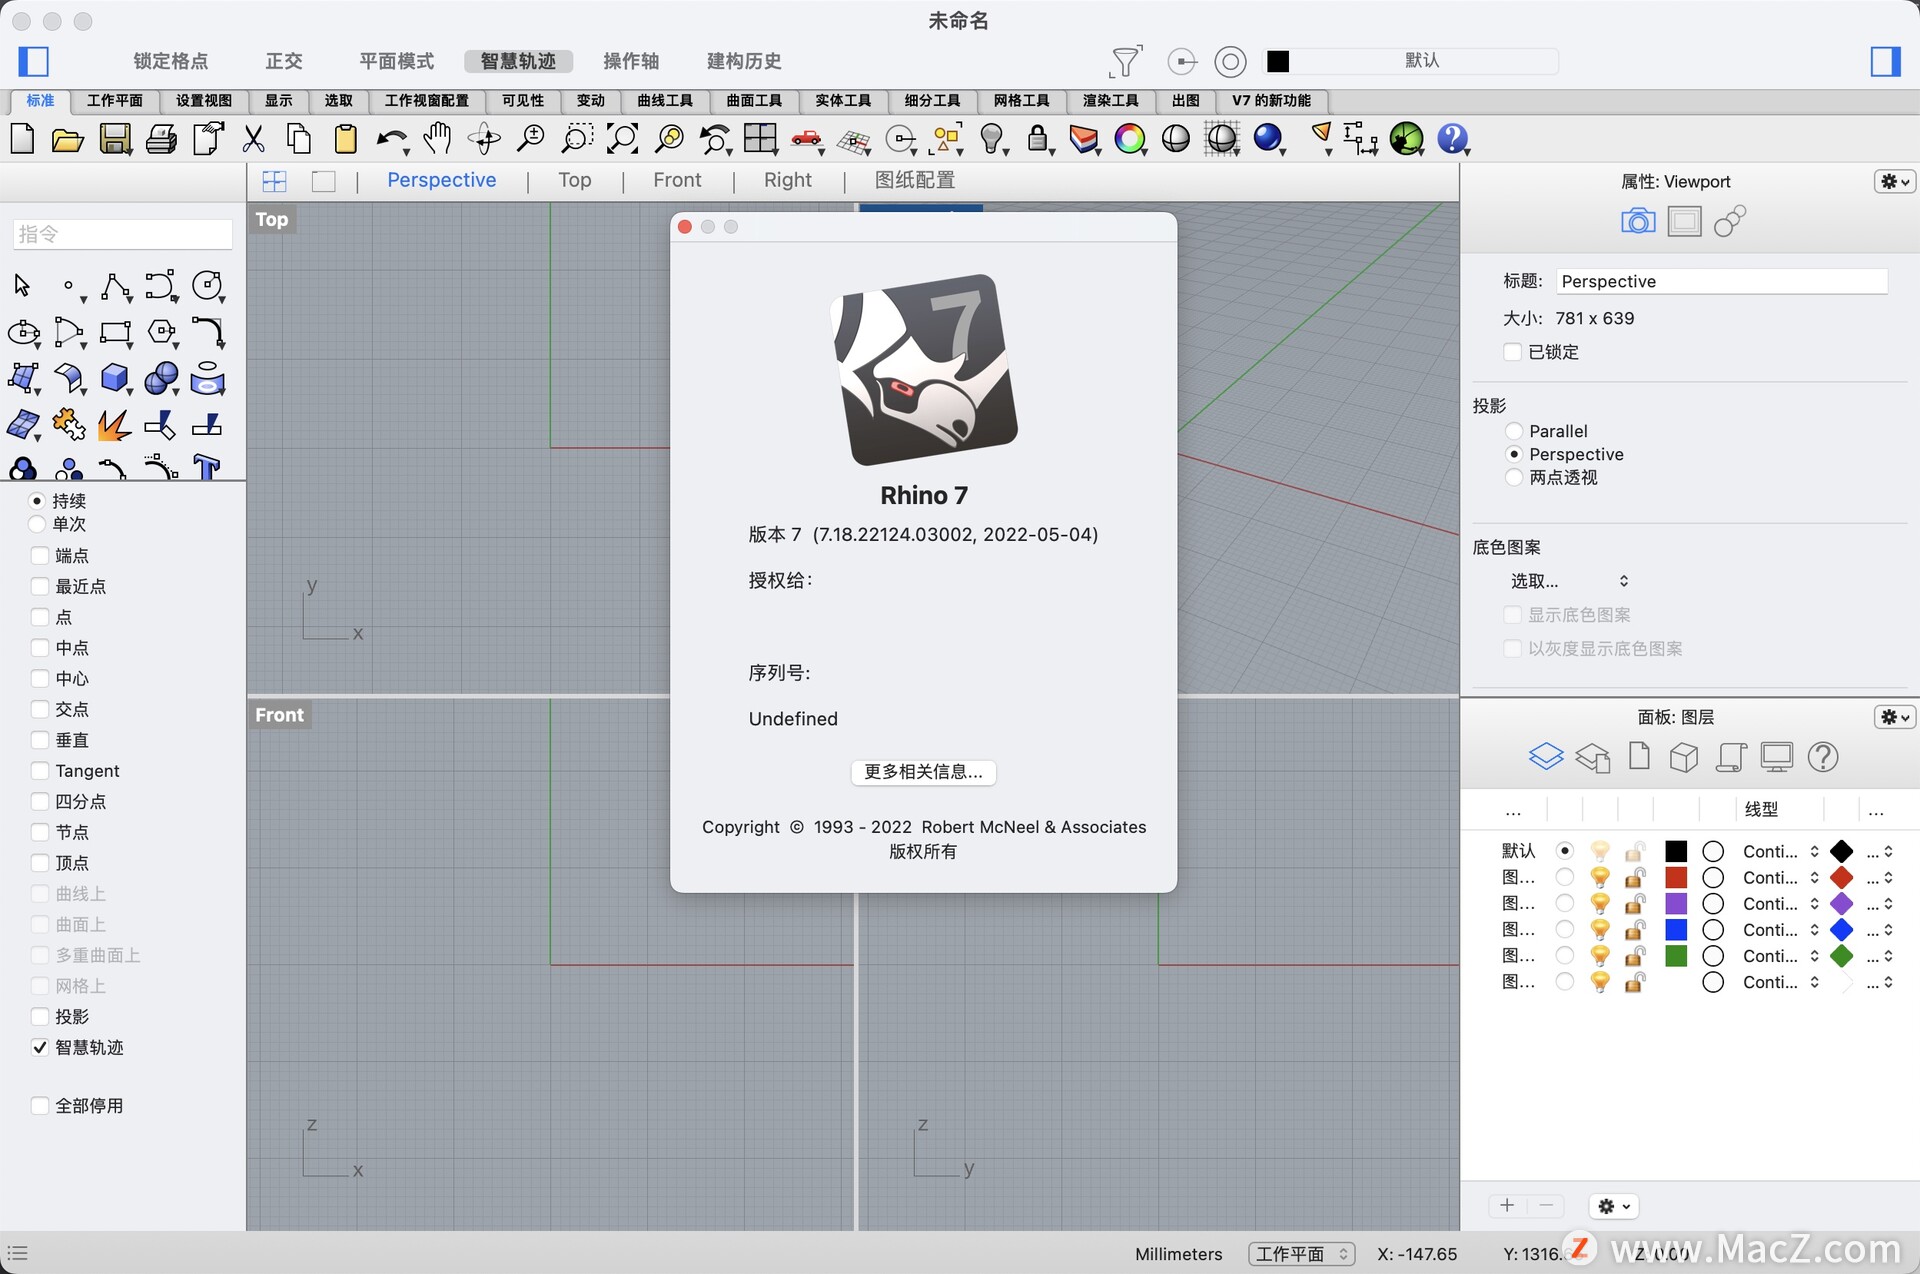The image size is (1920, 1274).
Task: Open linetype dropdown of red layer
Action: point(1780,878)
